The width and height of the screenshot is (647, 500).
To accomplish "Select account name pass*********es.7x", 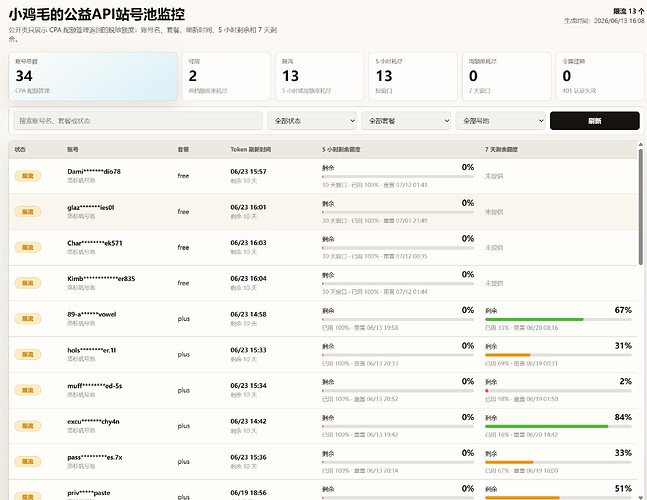I will pos(94,457).
